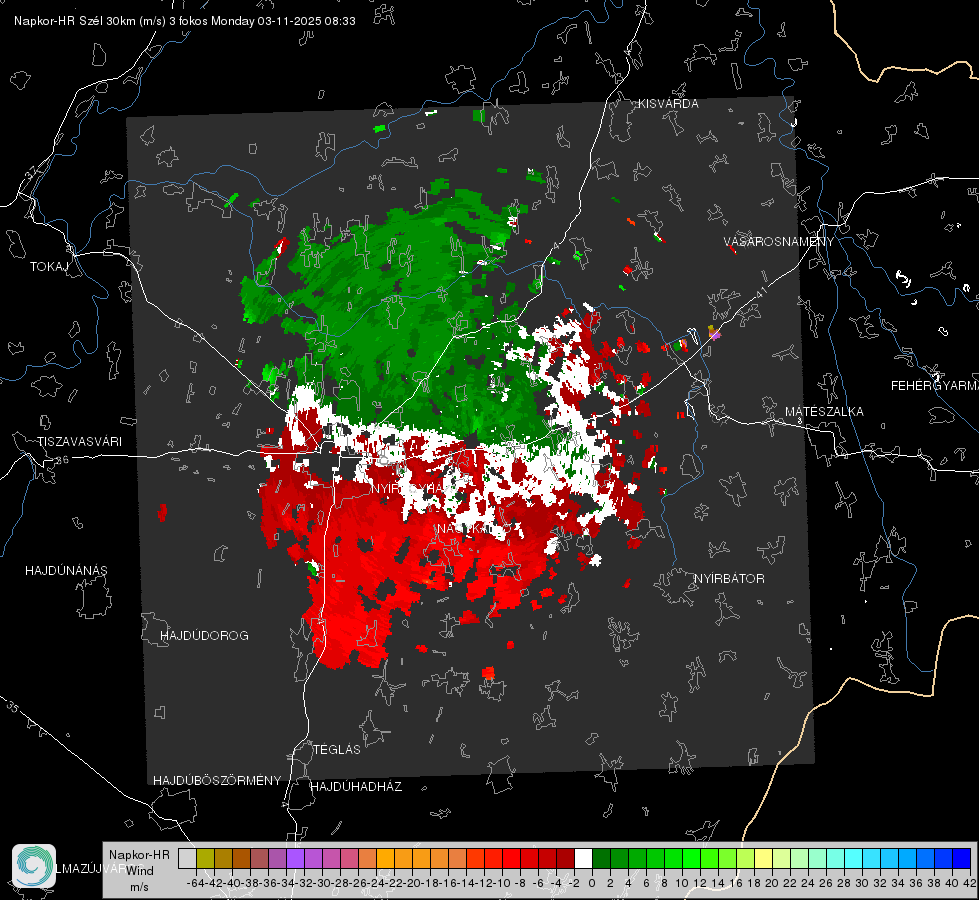Click the NYÍREGYHÁZA city label
979x900 pixels.
coord(415,488)
